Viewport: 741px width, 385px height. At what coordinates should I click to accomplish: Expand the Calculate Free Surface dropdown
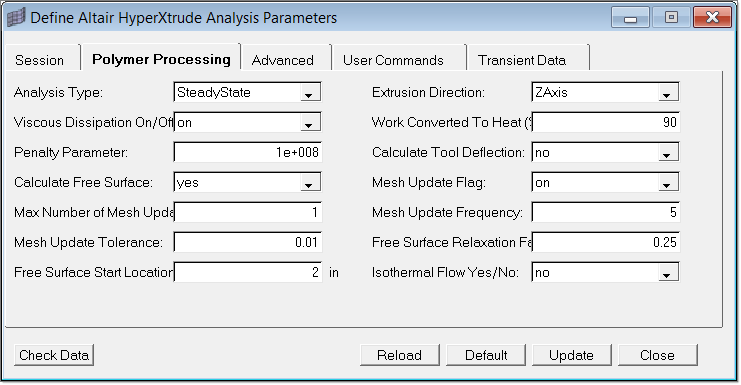click(x=248, y=182)
